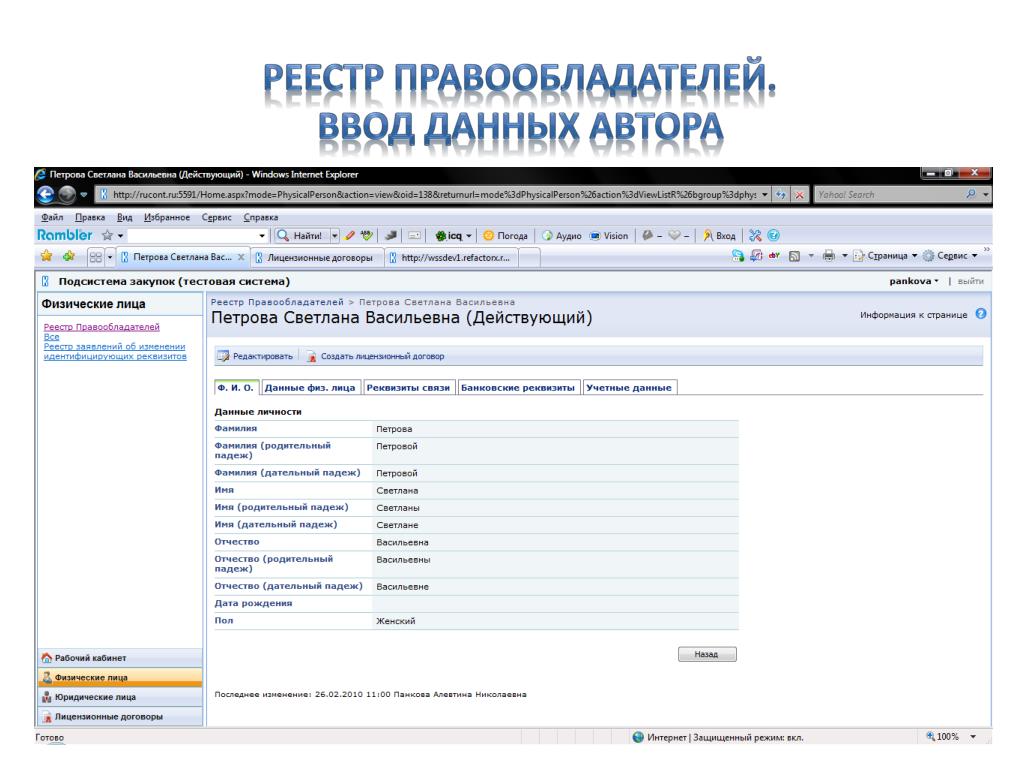Select the Ф. И. О. tab
Screen dimensions: 1024x768
pos(236,387)
